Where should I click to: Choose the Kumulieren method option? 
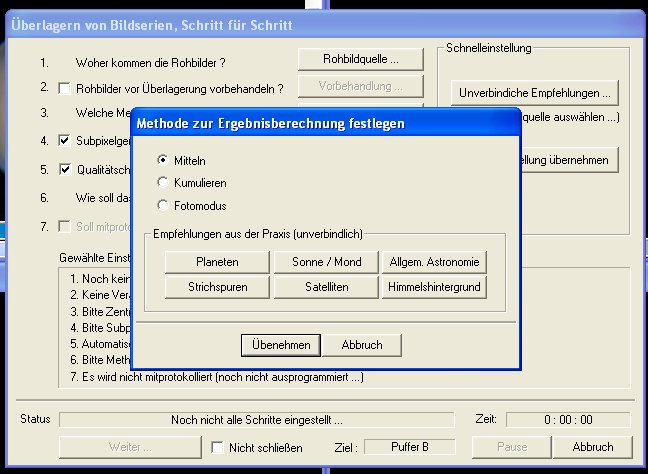(163, 183)
